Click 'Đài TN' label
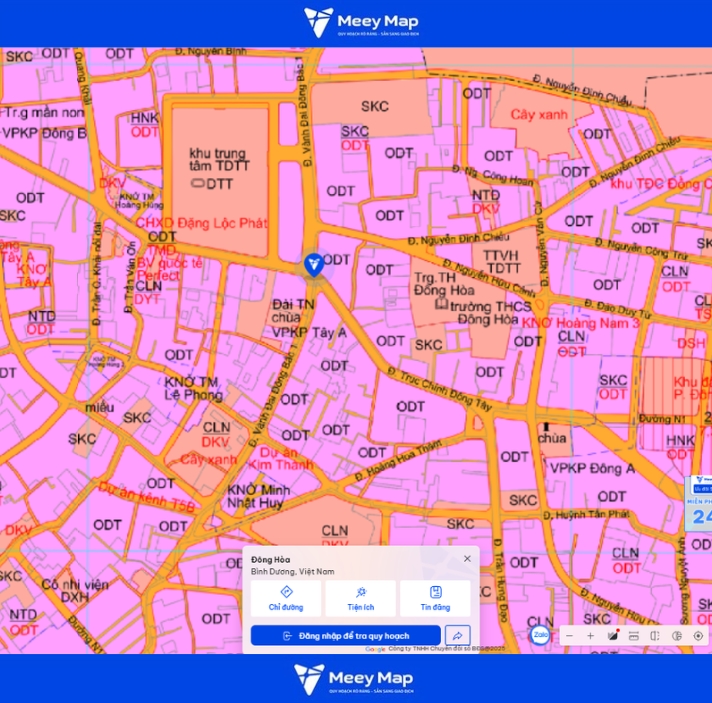The height and width of the screenshot is (703, 712). pos(293,304)
